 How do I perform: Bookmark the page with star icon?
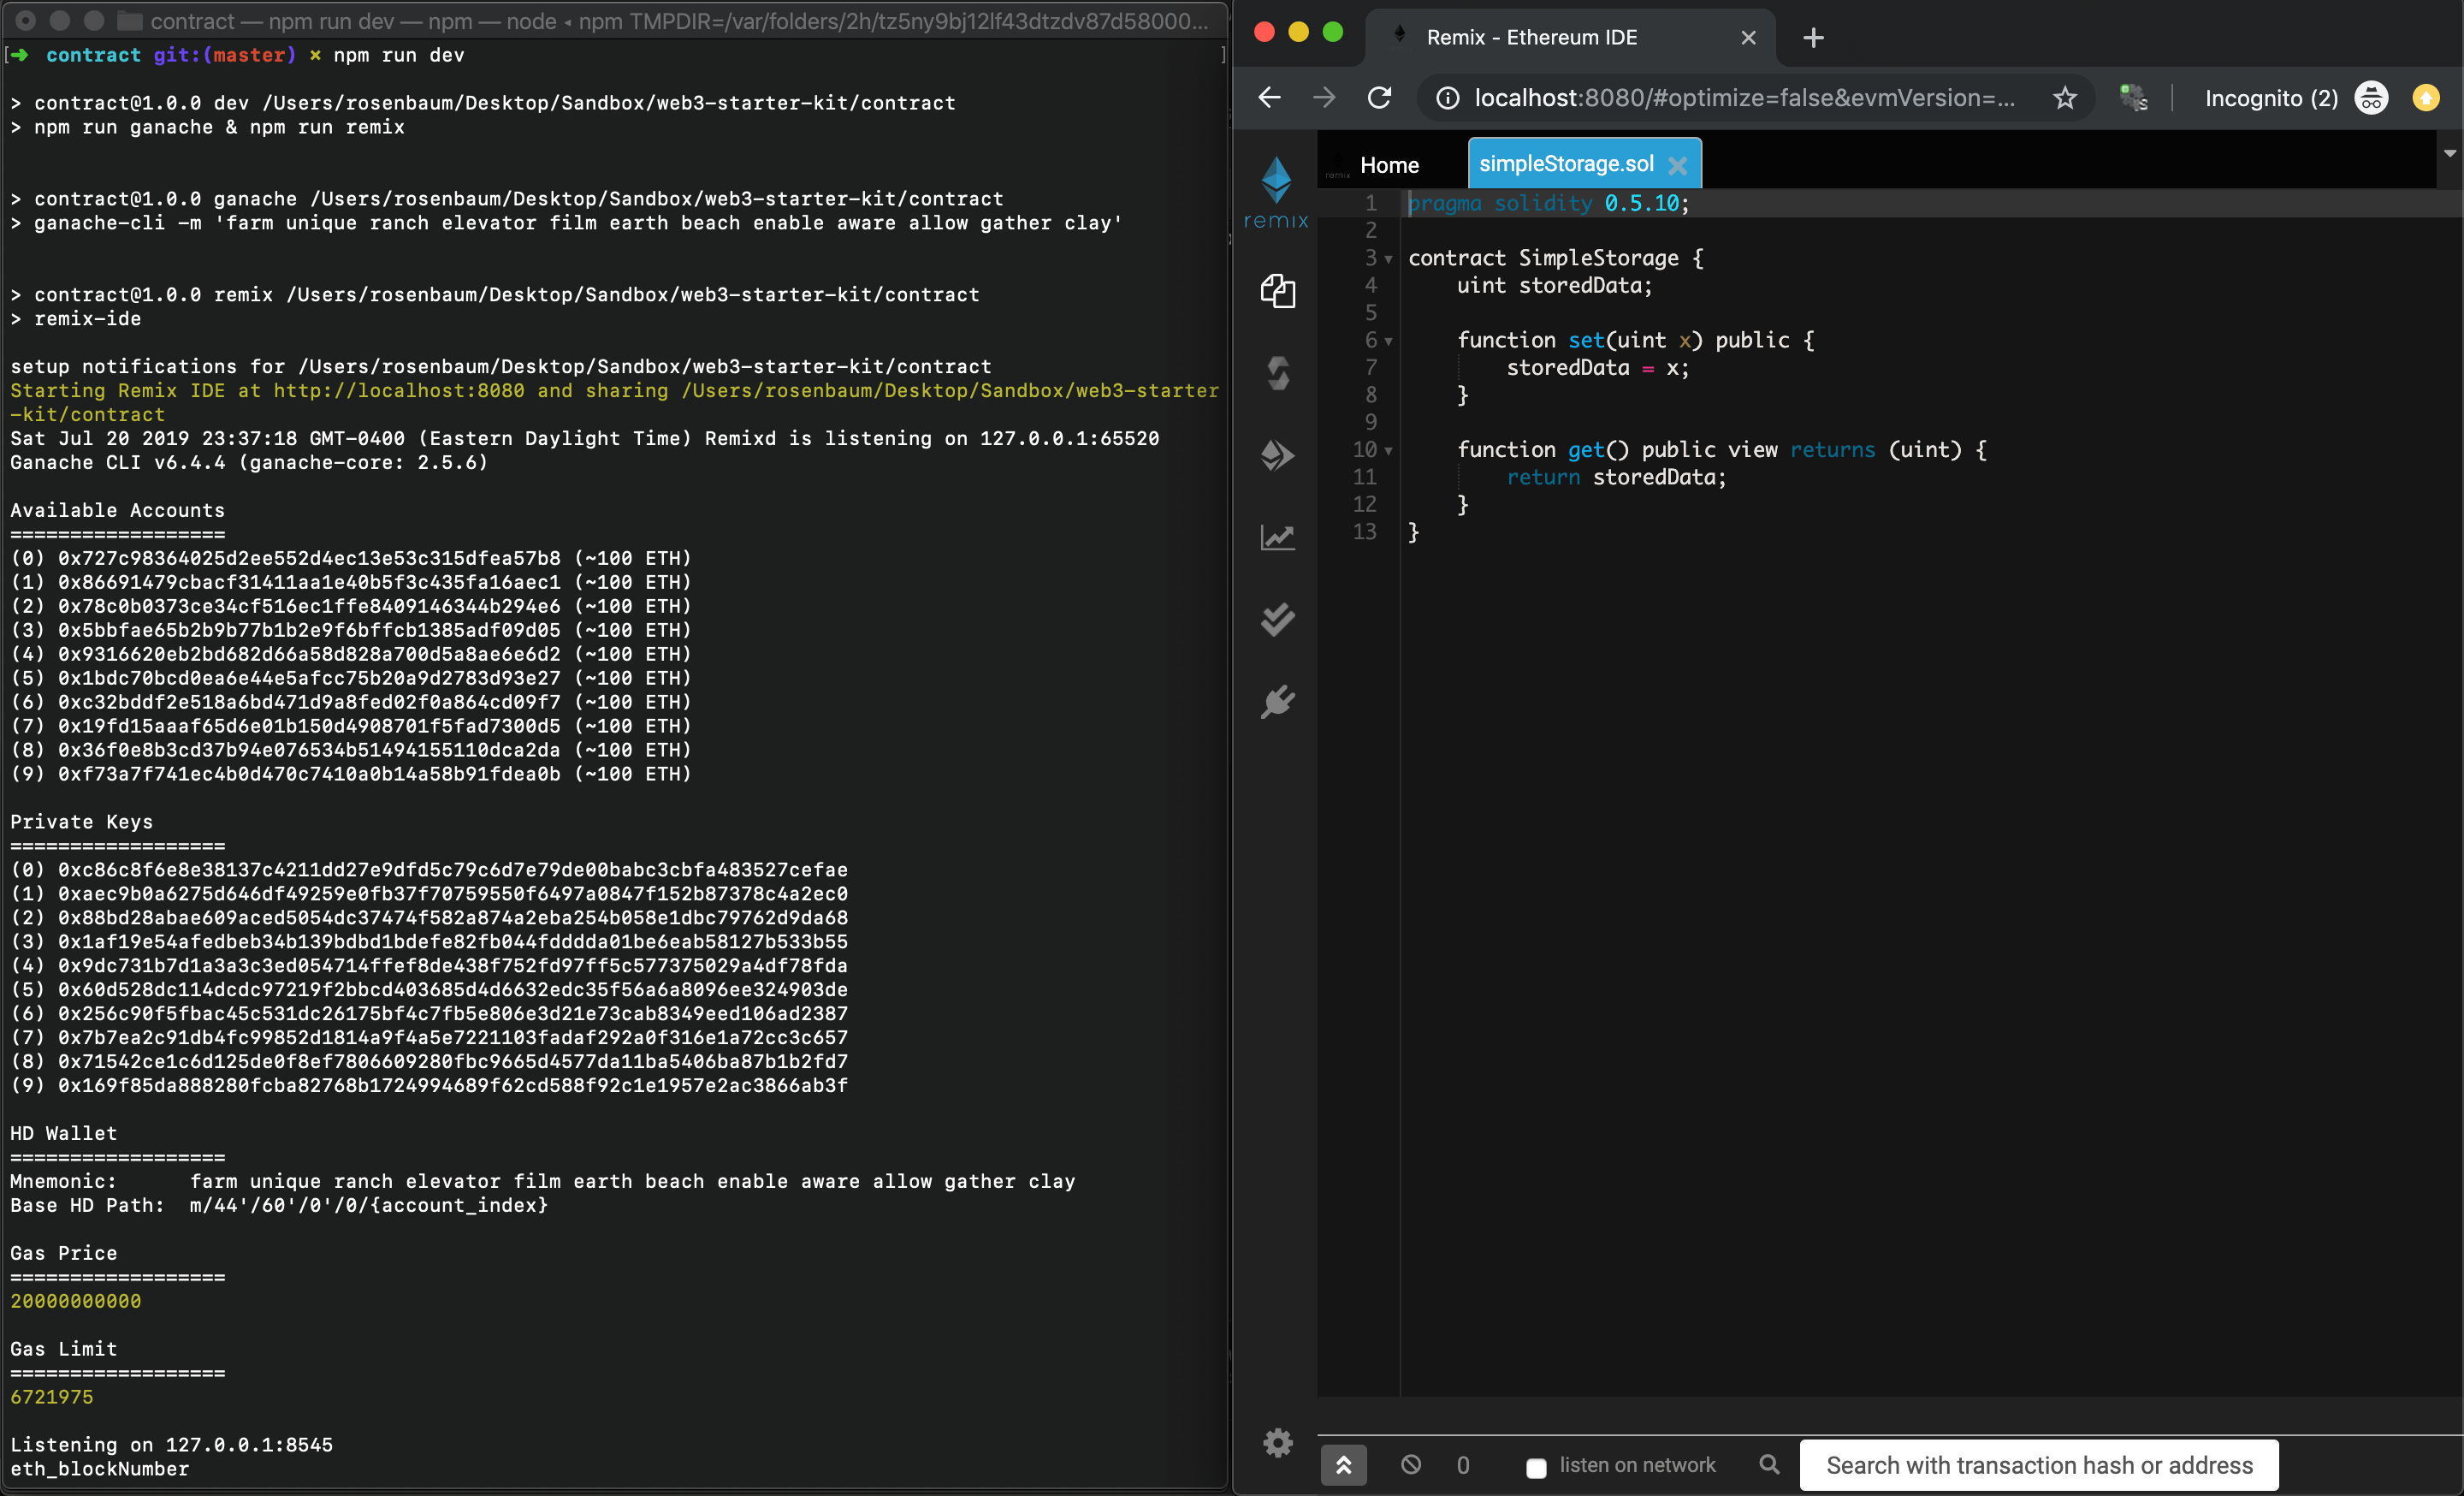[2064, 98]
